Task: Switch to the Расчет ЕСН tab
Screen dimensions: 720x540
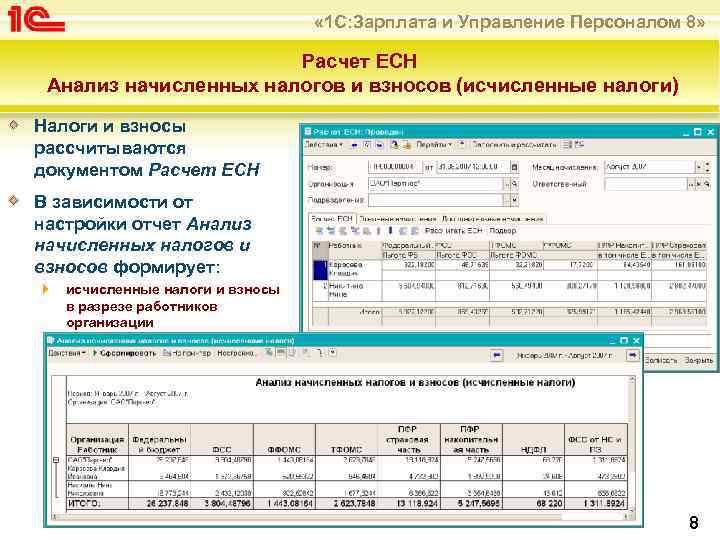Action: tap(332, 219)
